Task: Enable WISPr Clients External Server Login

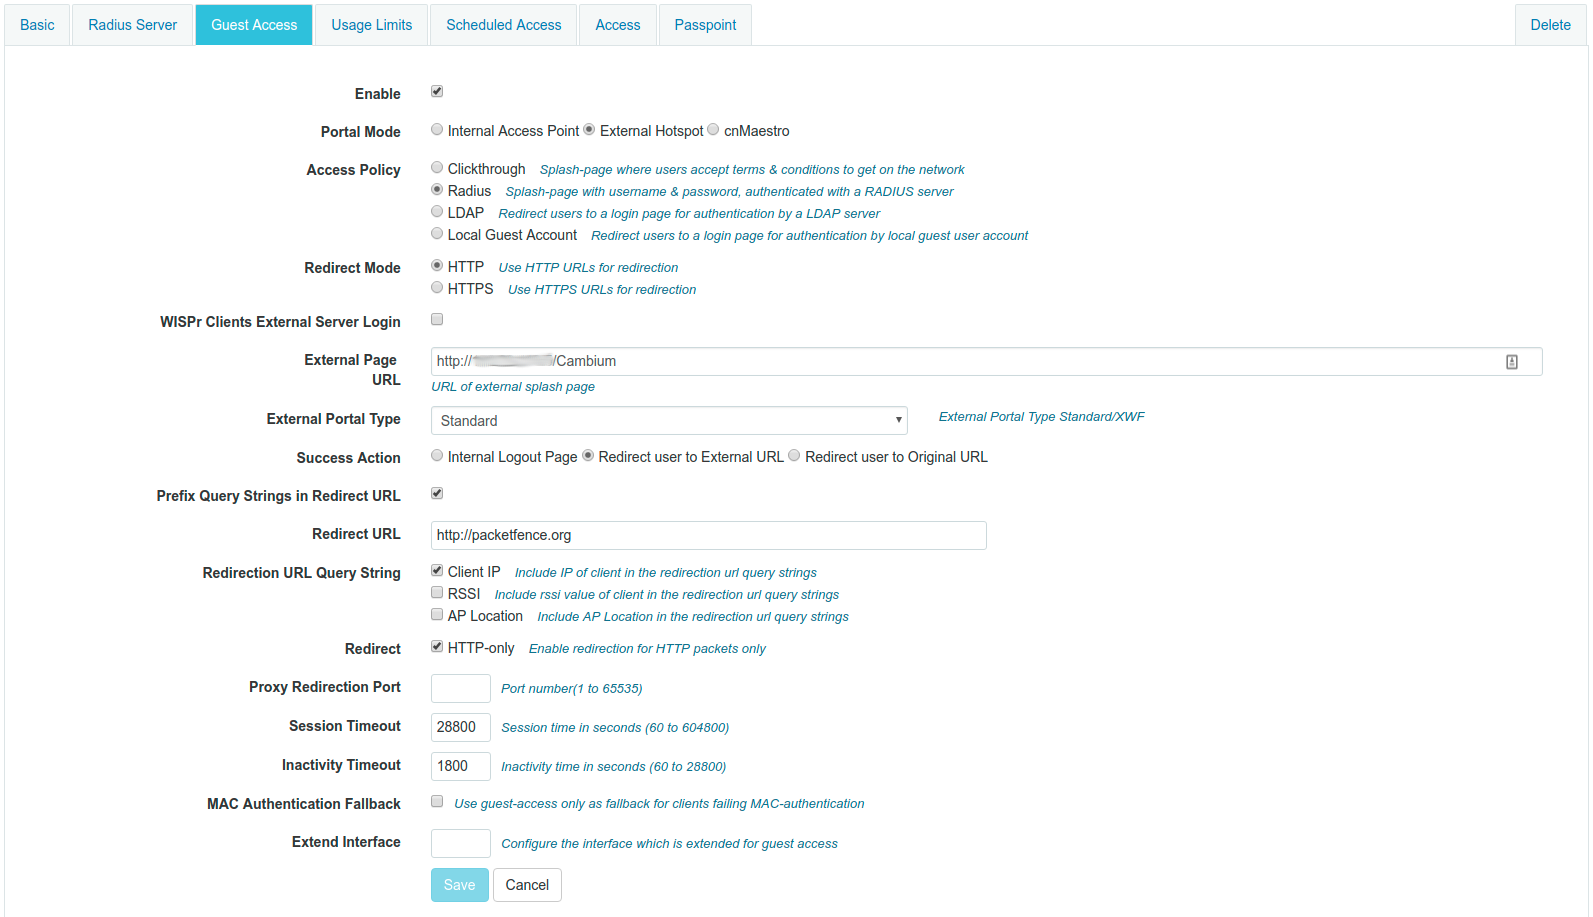Action: pos(437,320)
